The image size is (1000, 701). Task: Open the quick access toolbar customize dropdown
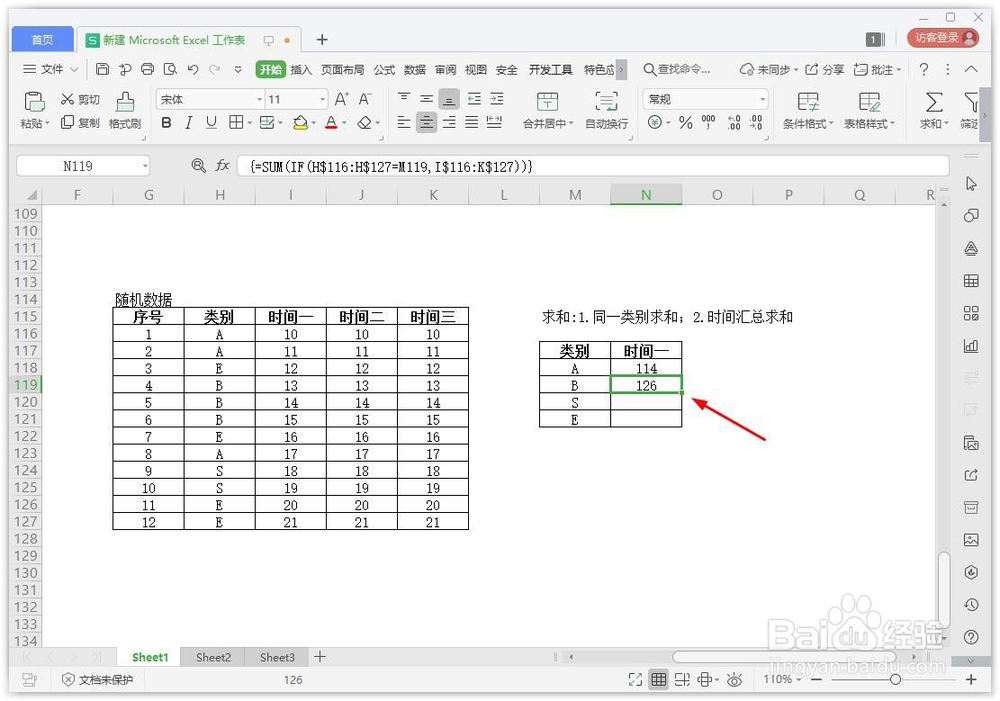[238, 69]
